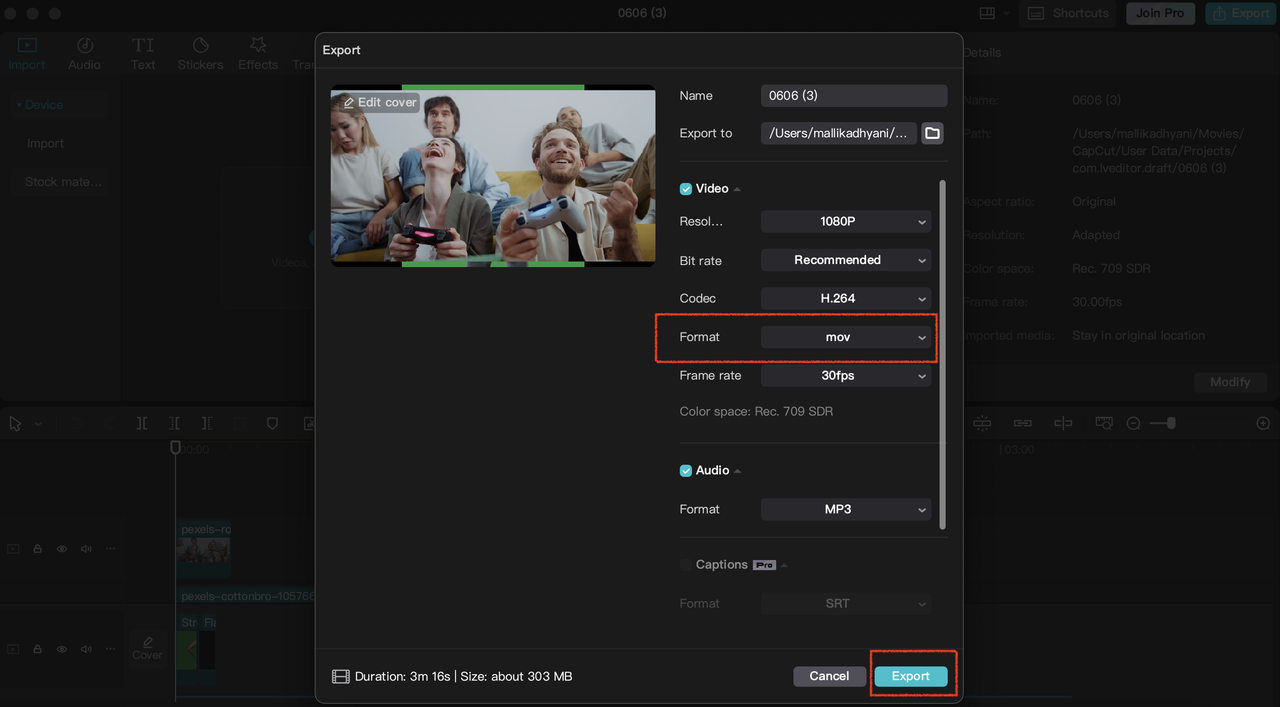The image size is (1280, 707).
Task: Open the Stickers tab in the top toolbar
Action: click(x=200, y=54)
